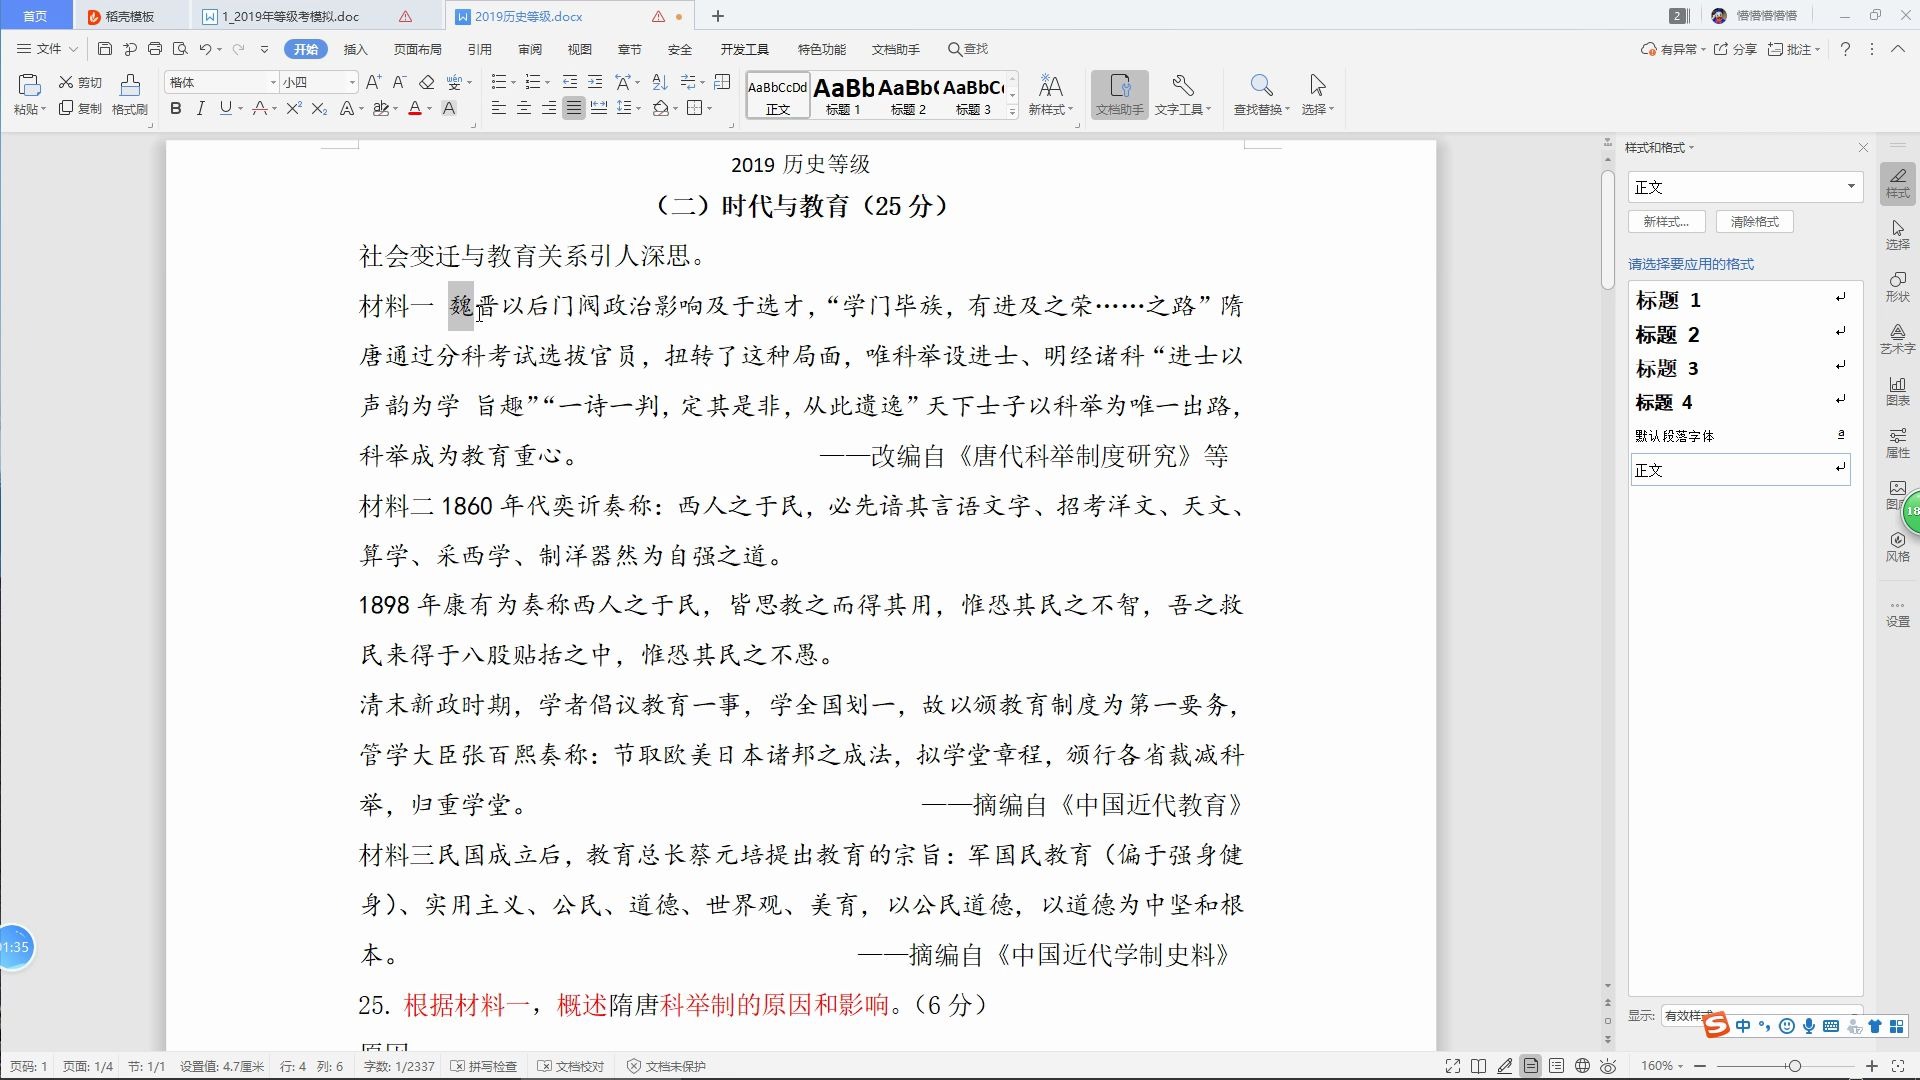Switch to 1_2019年等级考模拟.doc tab
The height and width of the screenshot is (1080, 1920).
click(x=290, y=16)
